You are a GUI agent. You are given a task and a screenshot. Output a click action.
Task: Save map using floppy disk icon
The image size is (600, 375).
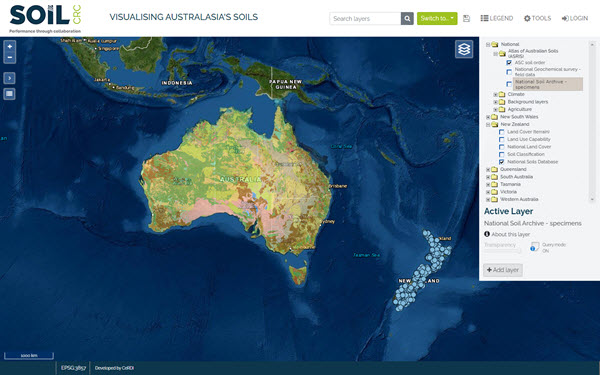(x=466, y=18)
